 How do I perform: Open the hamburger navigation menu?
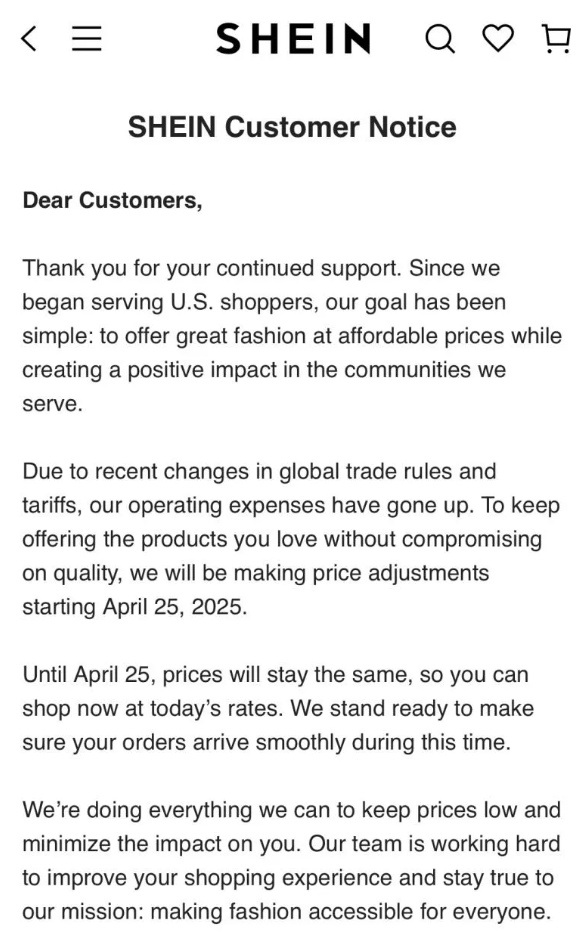tap(87, 38)
